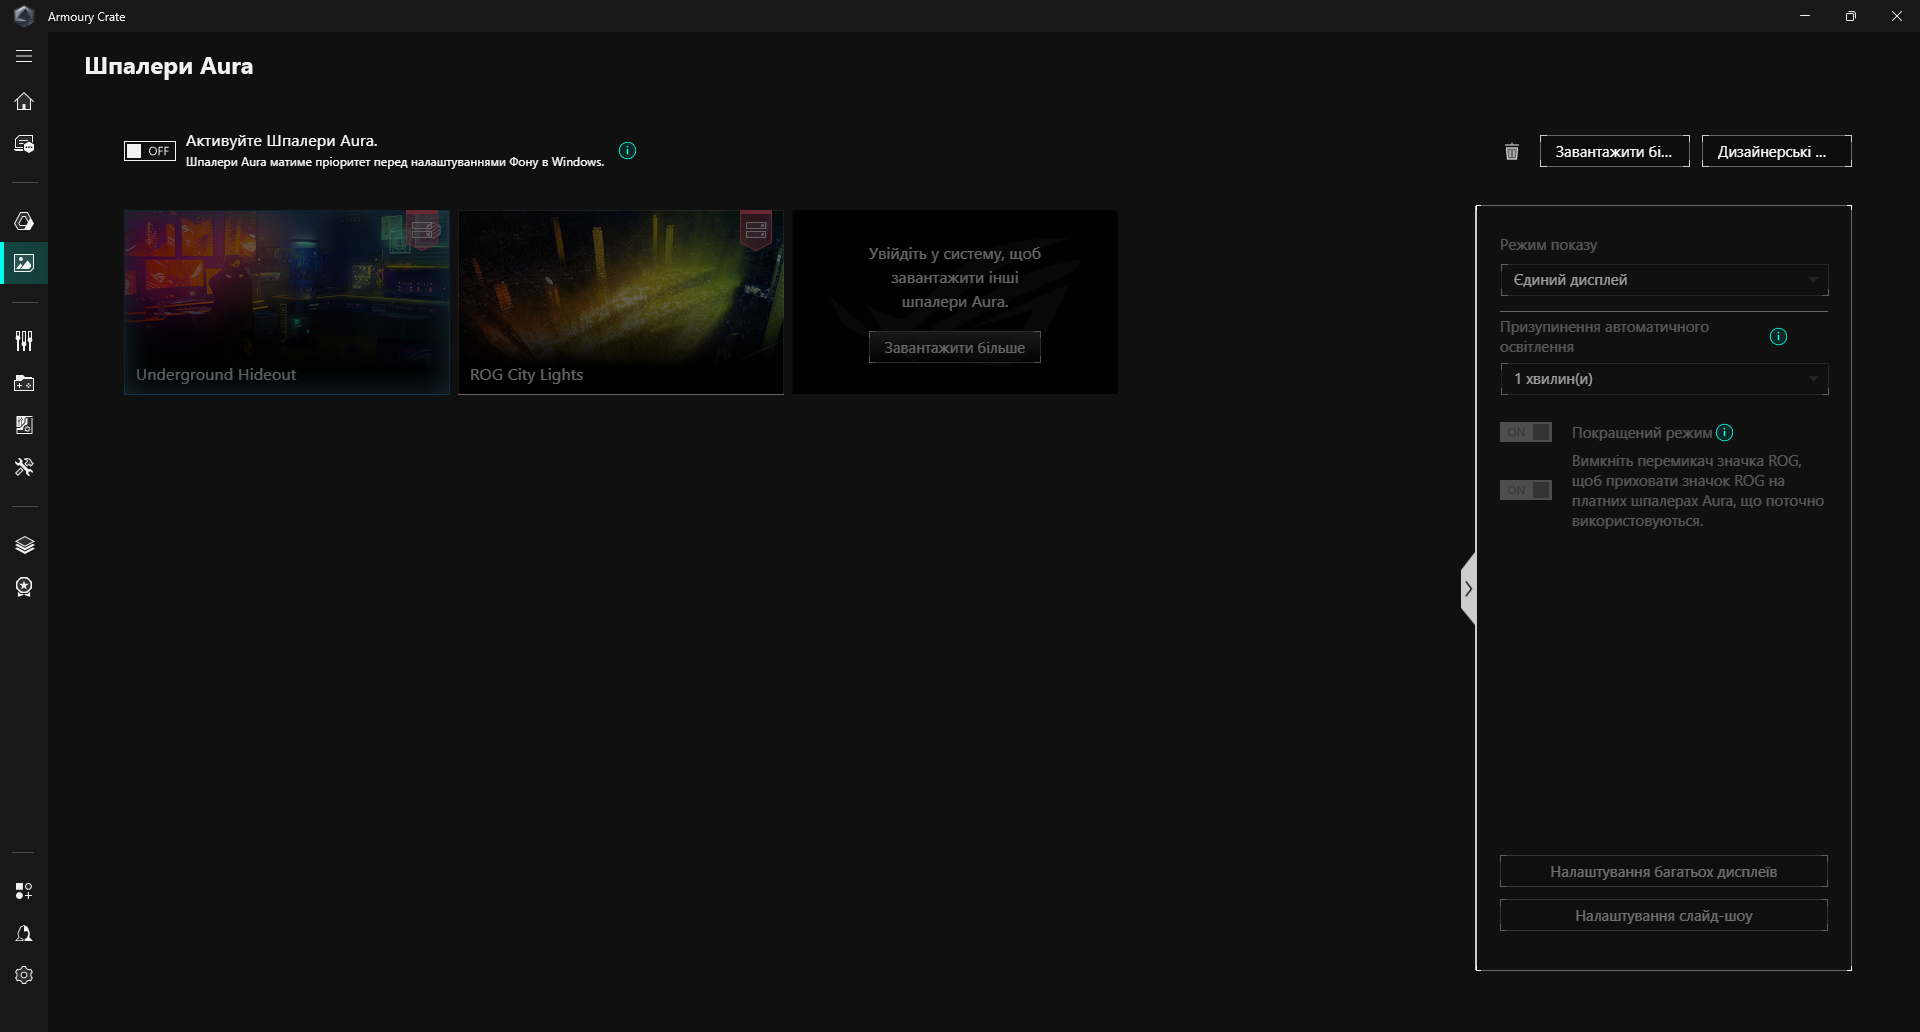Show info for Призупинення автоматичного освітлення
This screenshot has width=1920, height=1032.
(1778, 337)
